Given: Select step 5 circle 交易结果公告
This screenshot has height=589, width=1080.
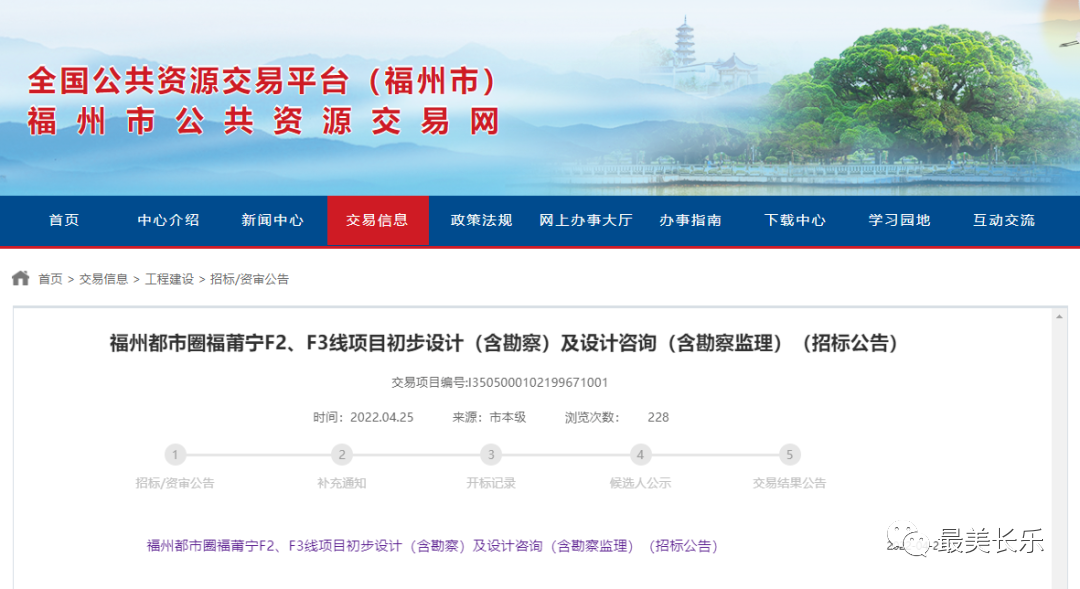Looking at the screenshot, I should tap(789, 455).
